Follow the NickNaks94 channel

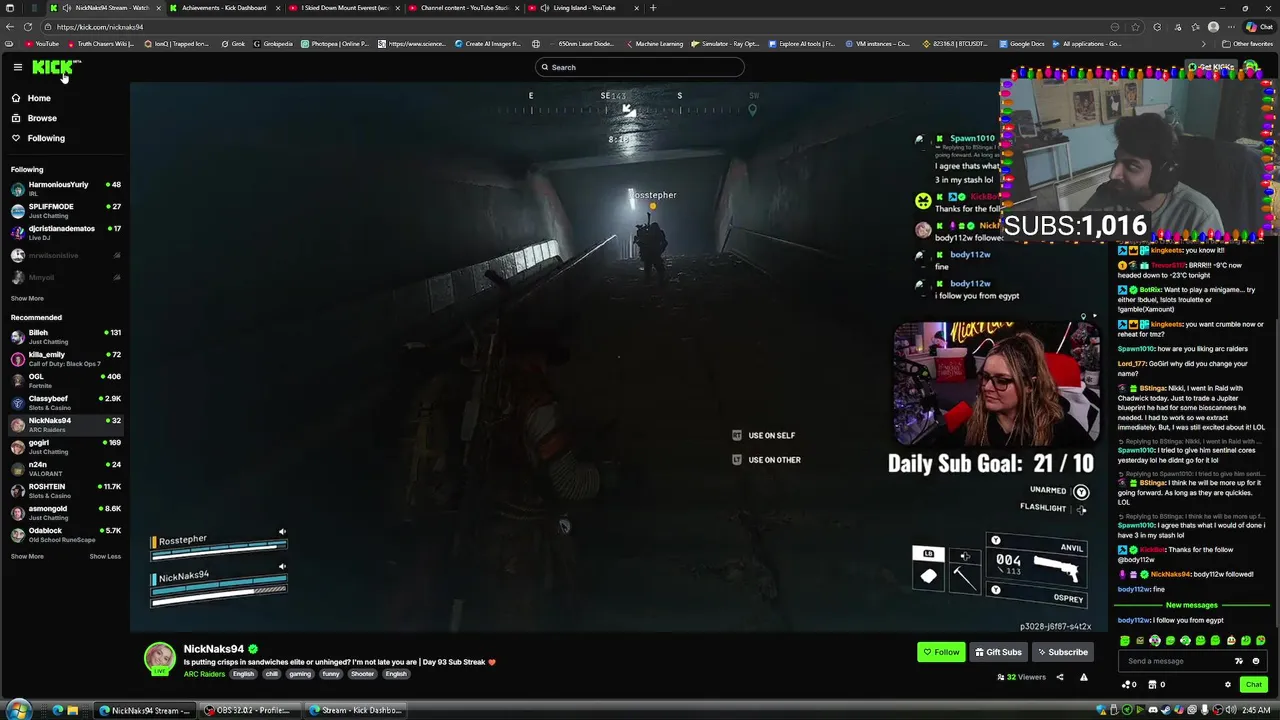point(941,652)
